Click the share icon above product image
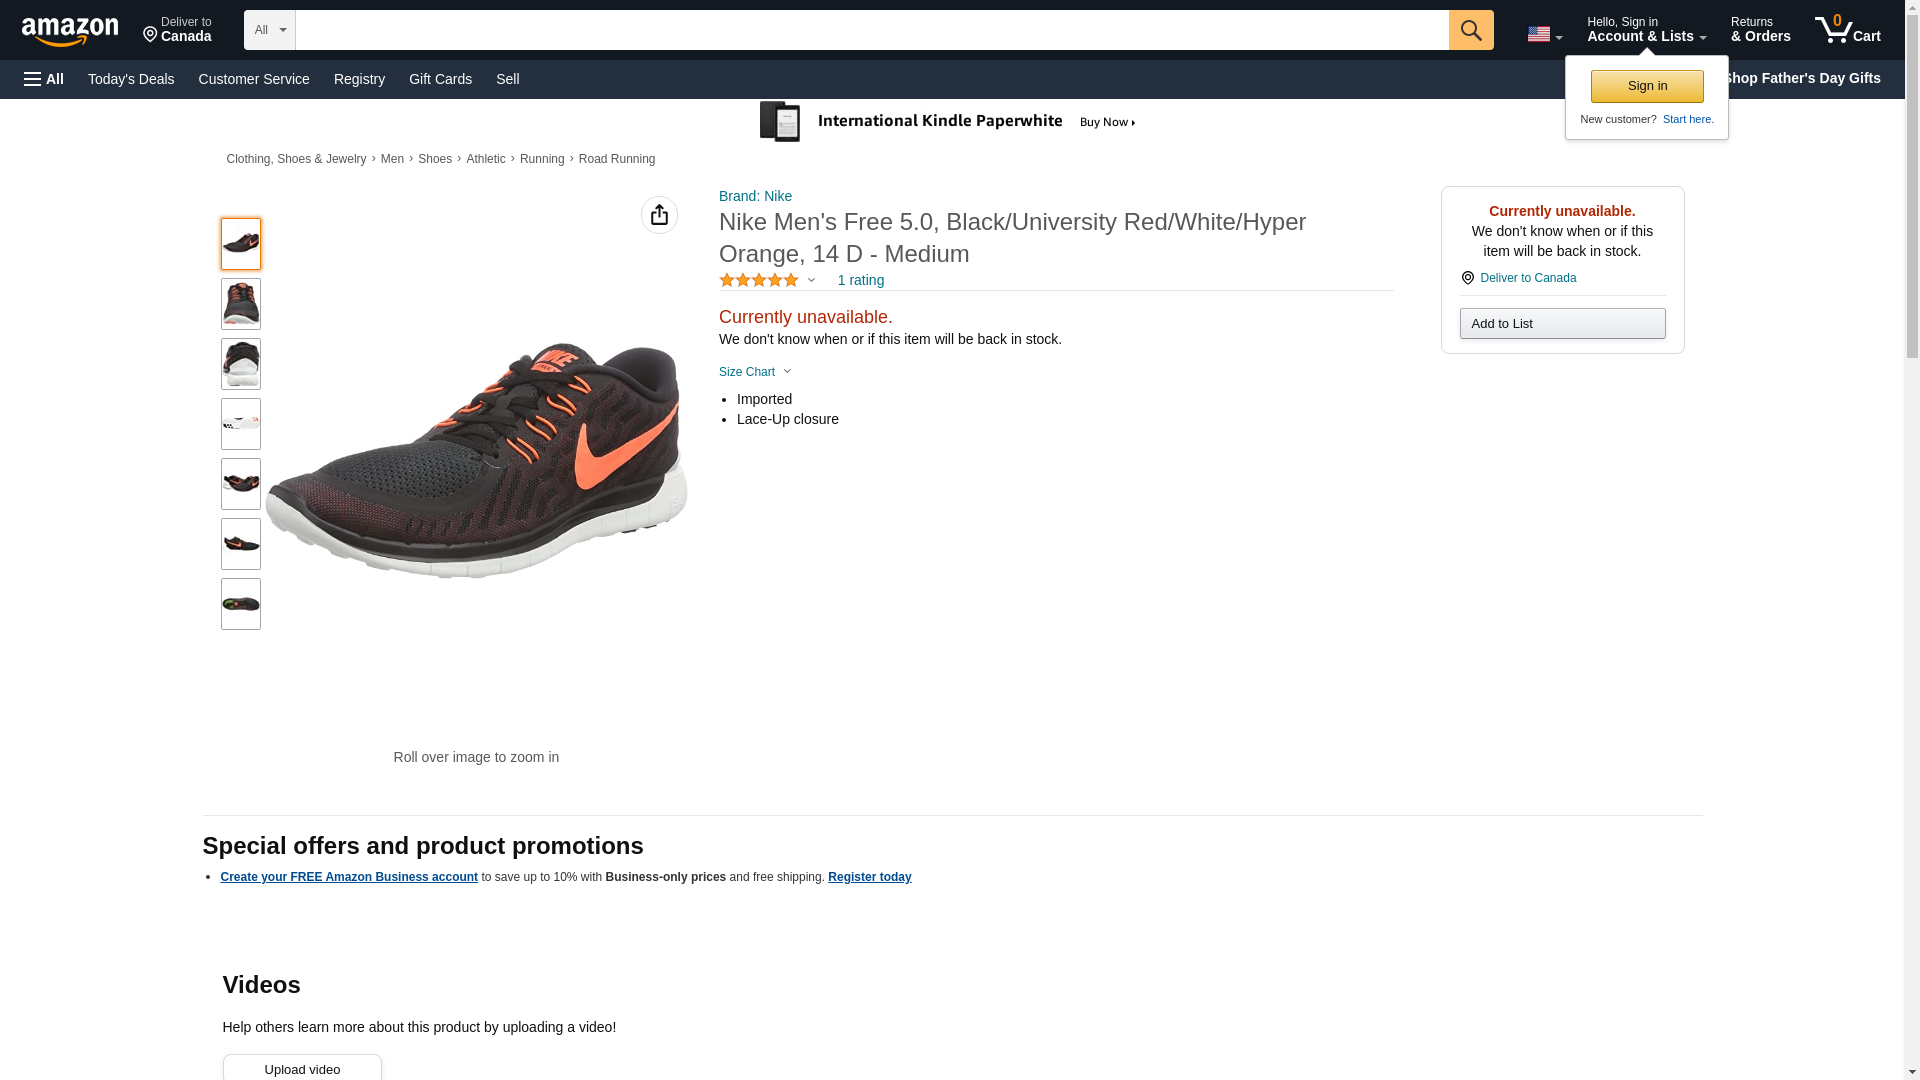Viewport: 1920px width, 1080px height. click(x=659, y=215)
